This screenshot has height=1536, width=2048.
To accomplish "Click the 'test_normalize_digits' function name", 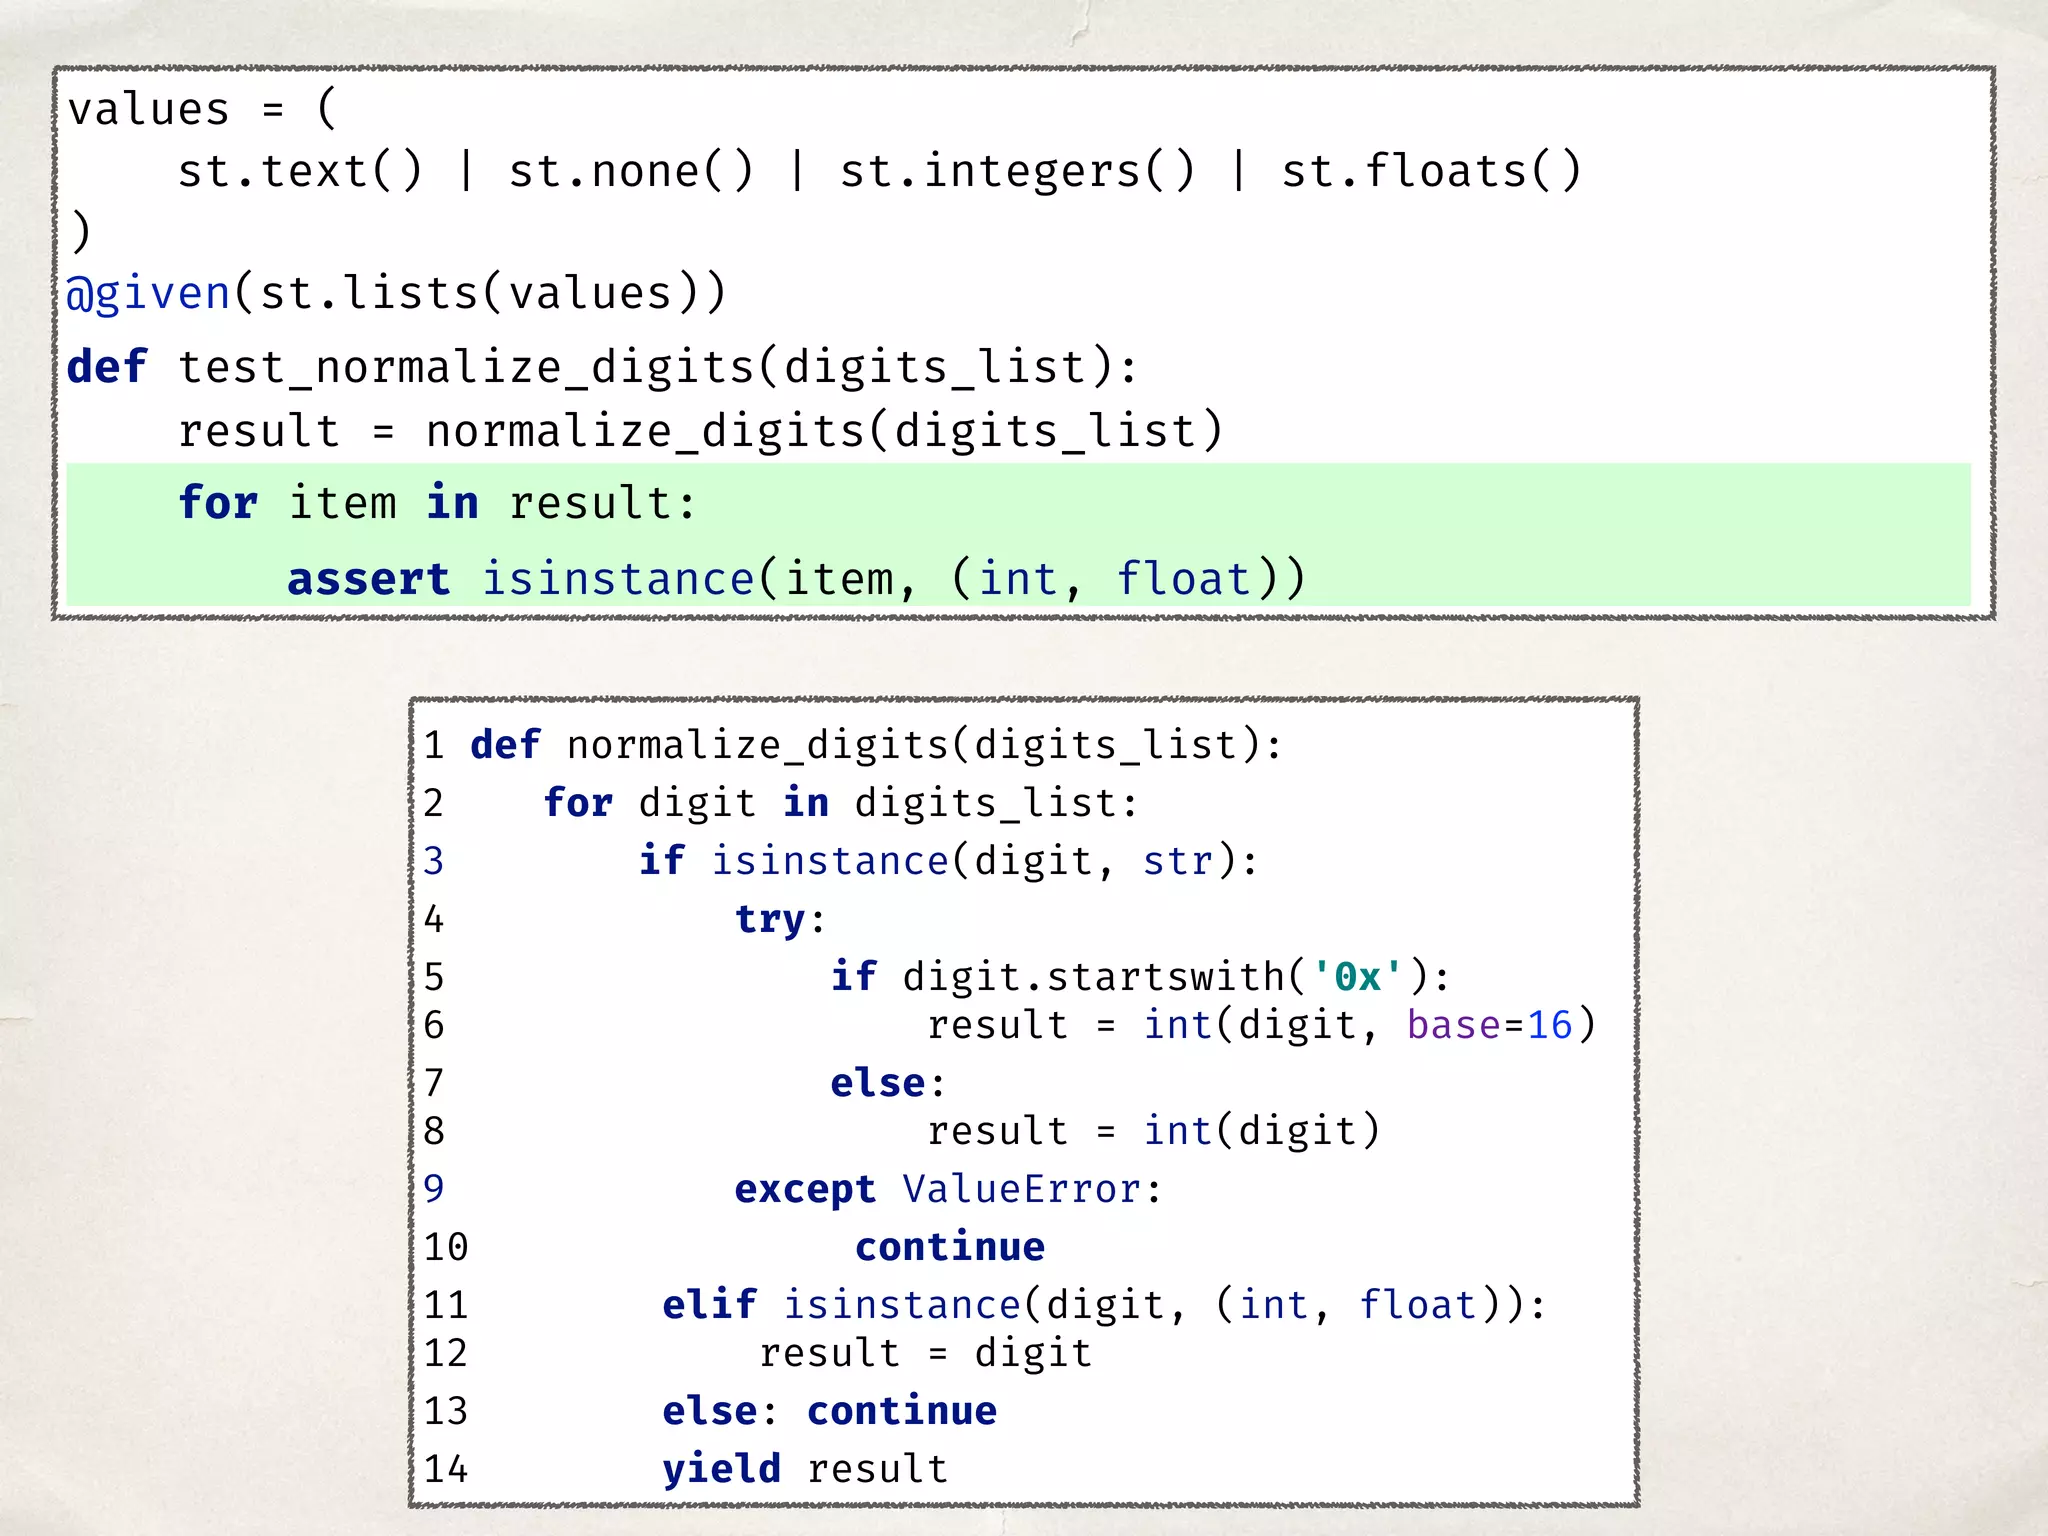I will pyautogui.click(x=466, y=367).
